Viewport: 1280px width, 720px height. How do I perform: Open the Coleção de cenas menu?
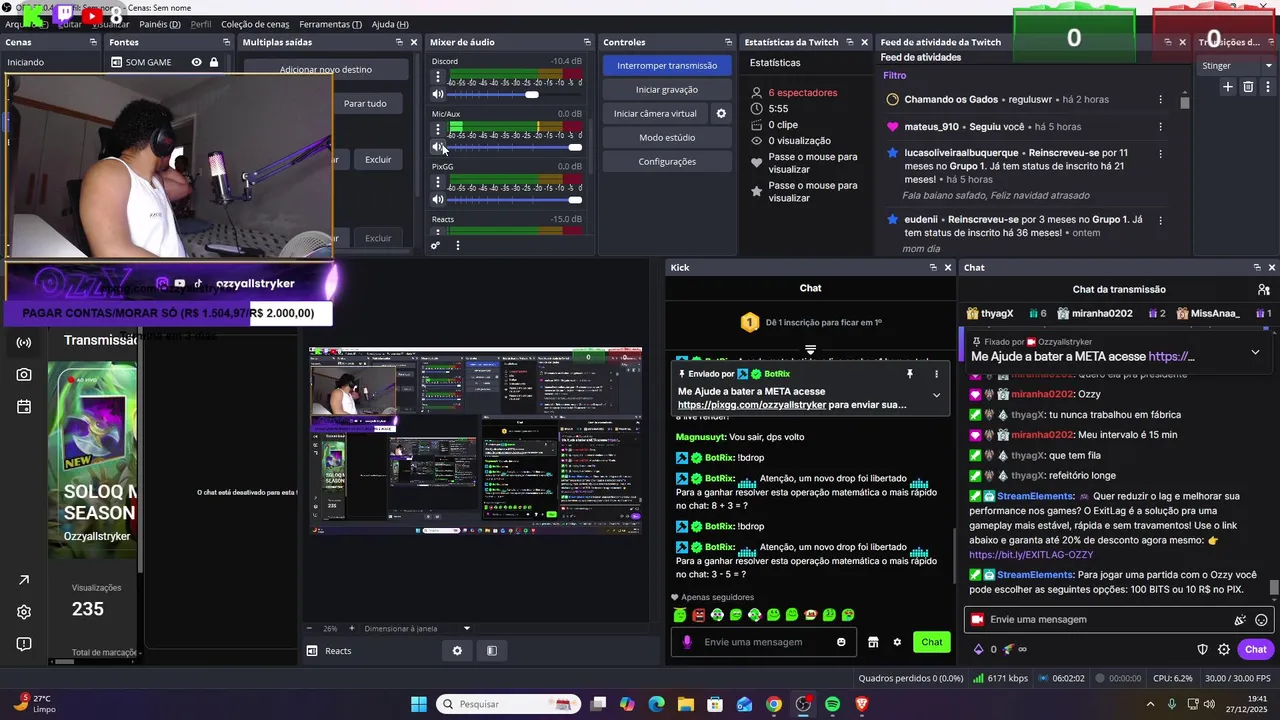click(255, 24)
